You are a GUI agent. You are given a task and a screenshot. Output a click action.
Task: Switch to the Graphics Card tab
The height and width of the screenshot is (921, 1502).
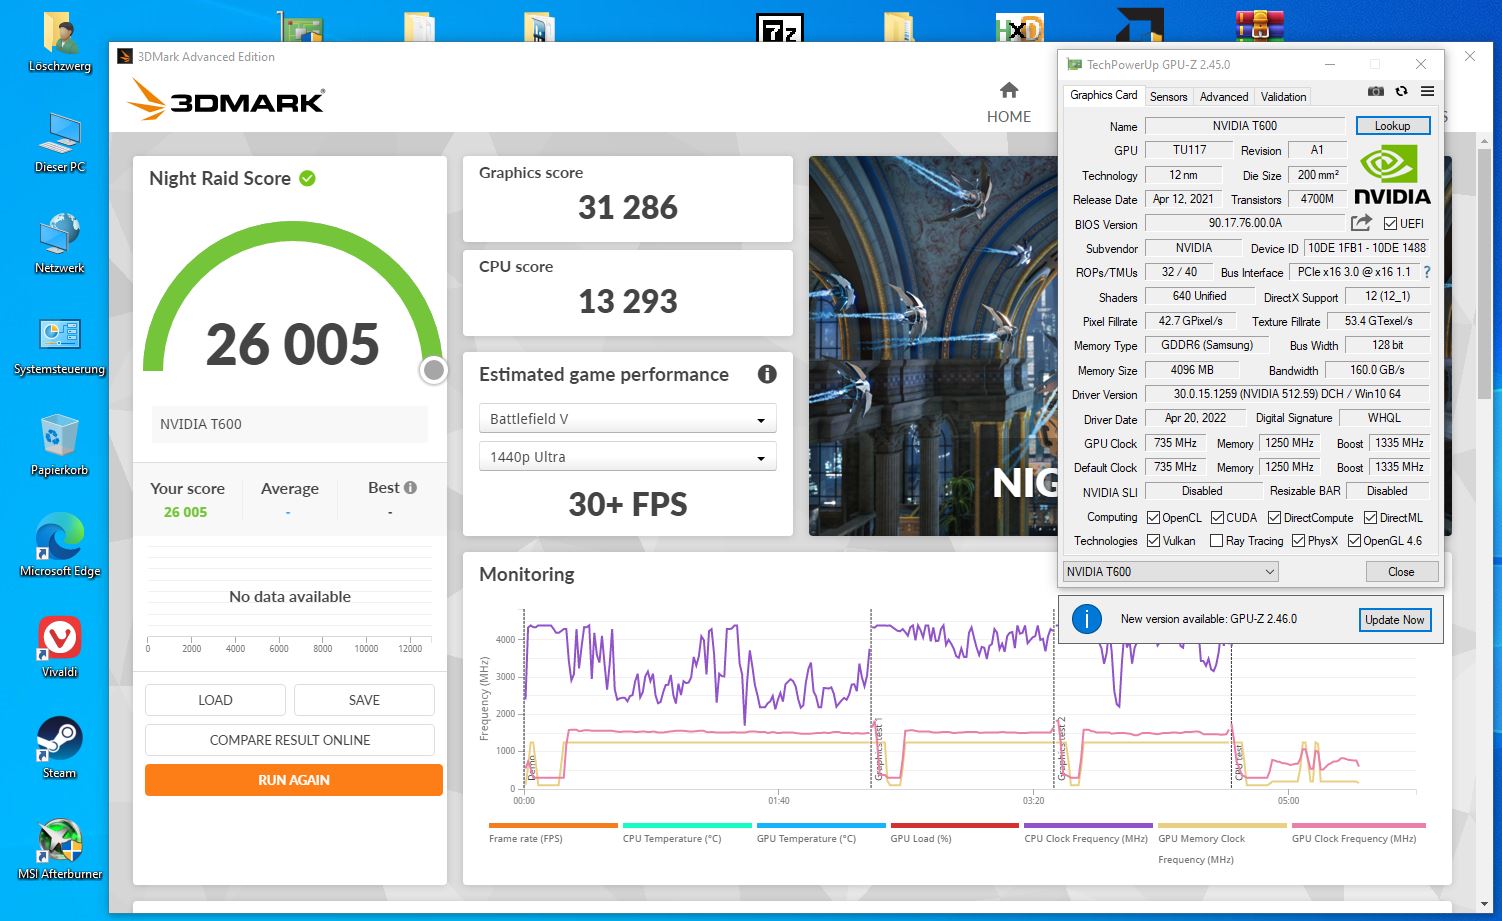[1103, 95]
